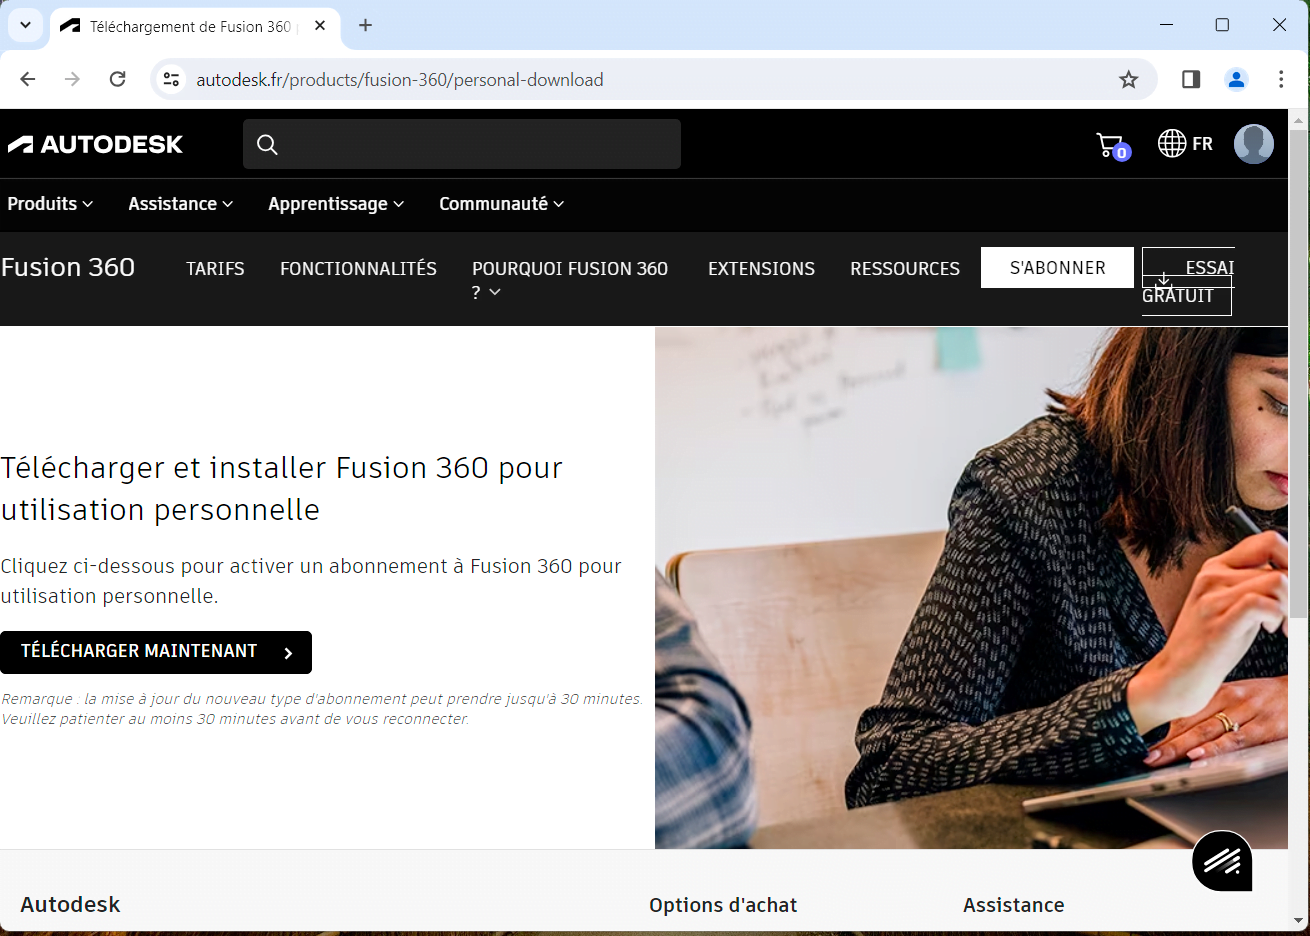Click the Fusion 360 product title
Viewport: 1310px width, 936px height.
coord(68,267)
